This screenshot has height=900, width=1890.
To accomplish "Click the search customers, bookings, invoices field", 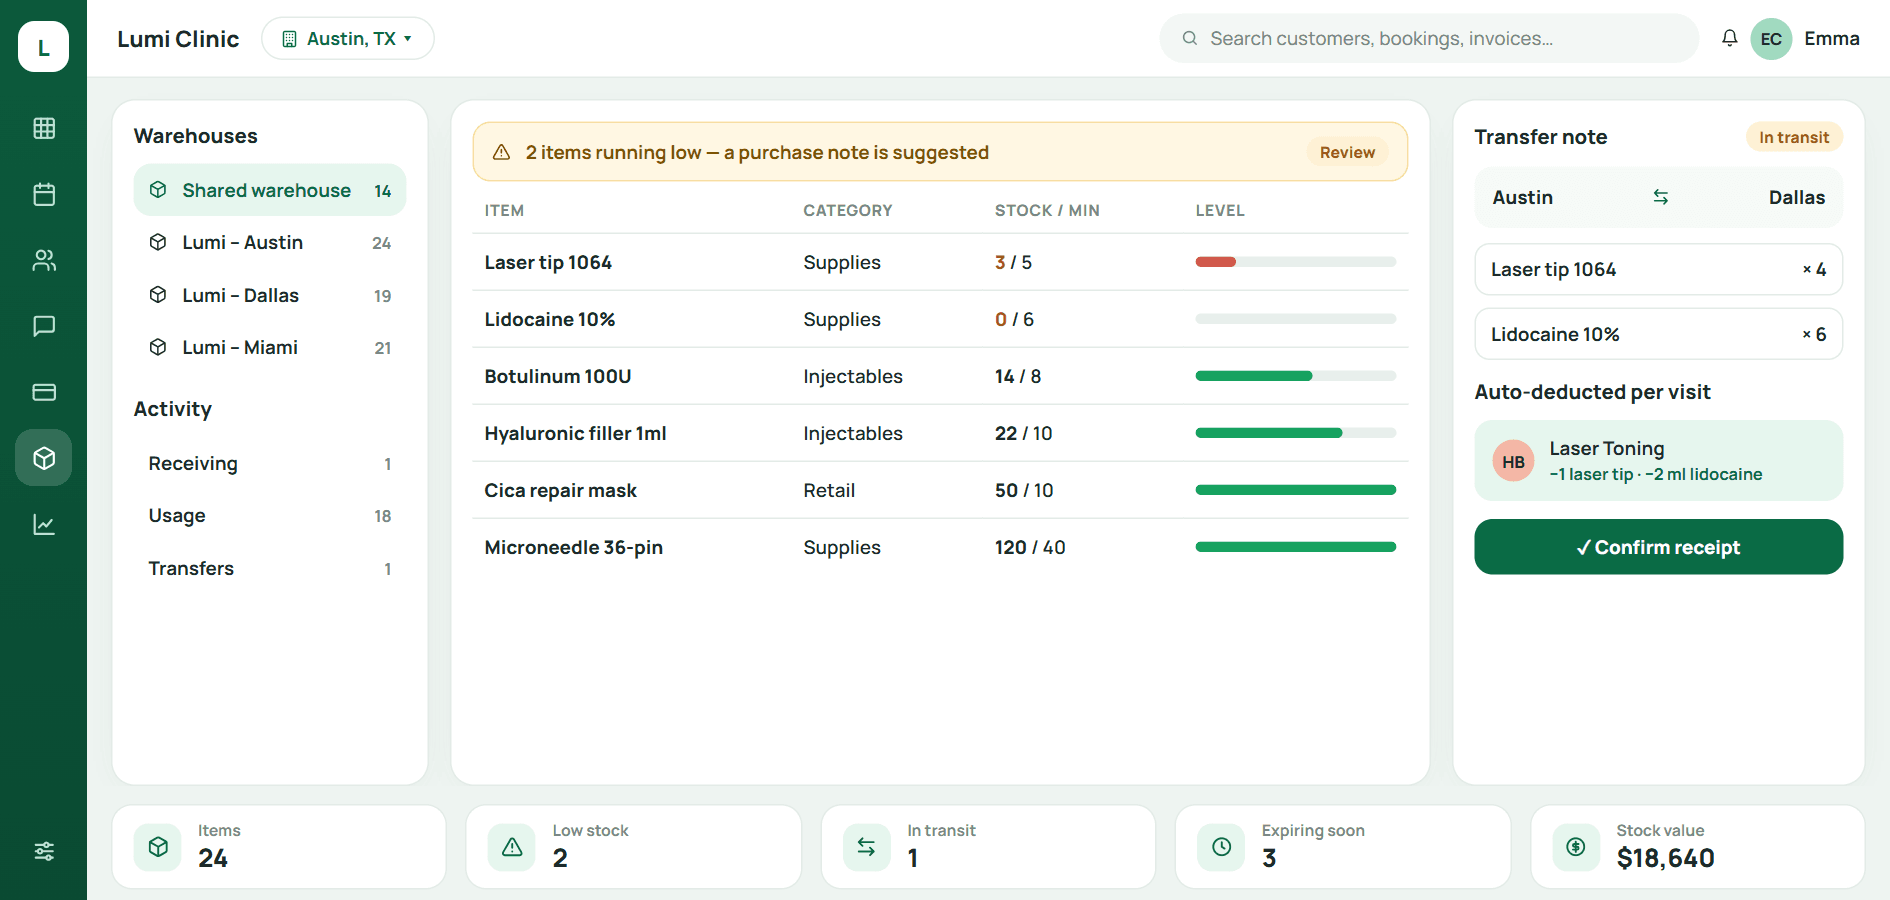I will [x=1429, y=38].
